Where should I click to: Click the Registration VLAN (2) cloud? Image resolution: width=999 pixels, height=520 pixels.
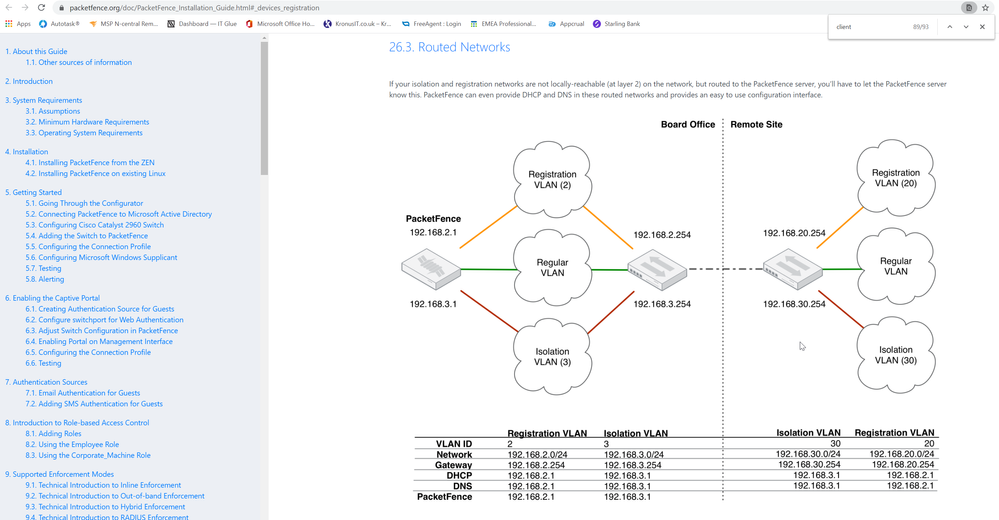pos(552,179)
